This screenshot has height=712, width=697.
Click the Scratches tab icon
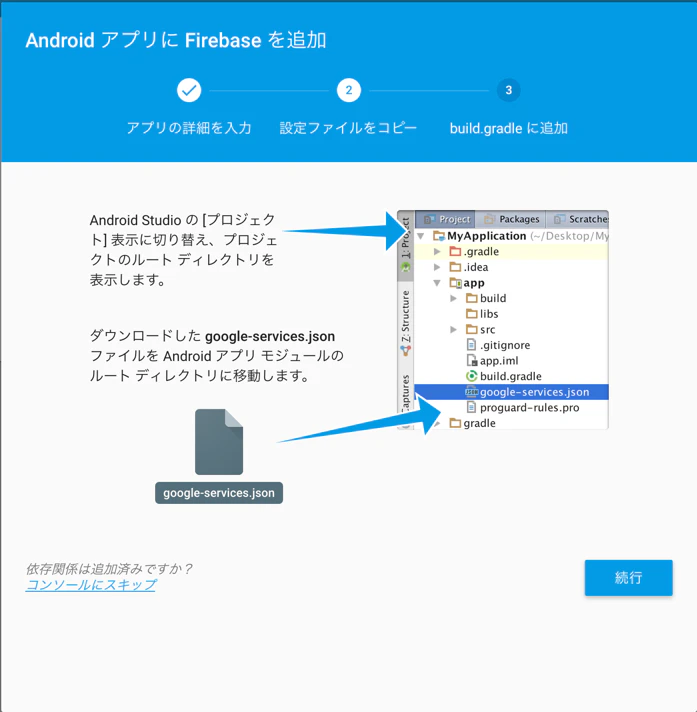click(559, 219)
